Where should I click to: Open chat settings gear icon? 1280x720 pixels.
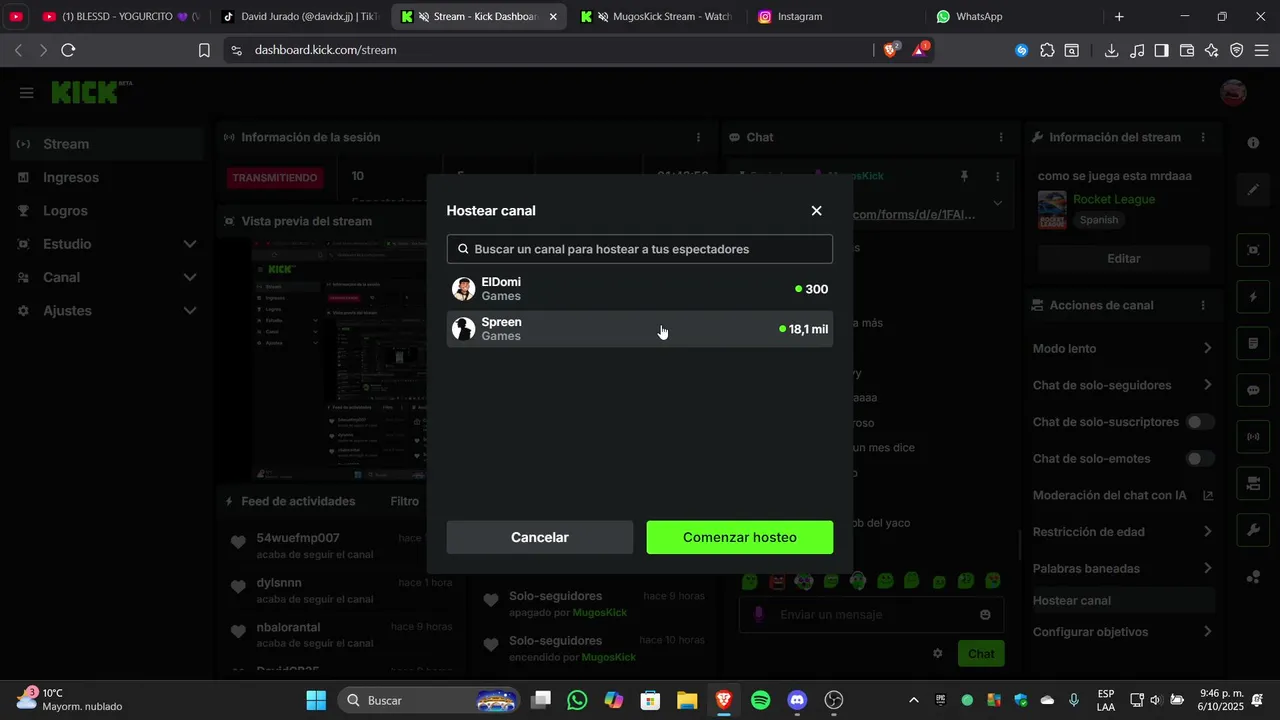[938, 653]
